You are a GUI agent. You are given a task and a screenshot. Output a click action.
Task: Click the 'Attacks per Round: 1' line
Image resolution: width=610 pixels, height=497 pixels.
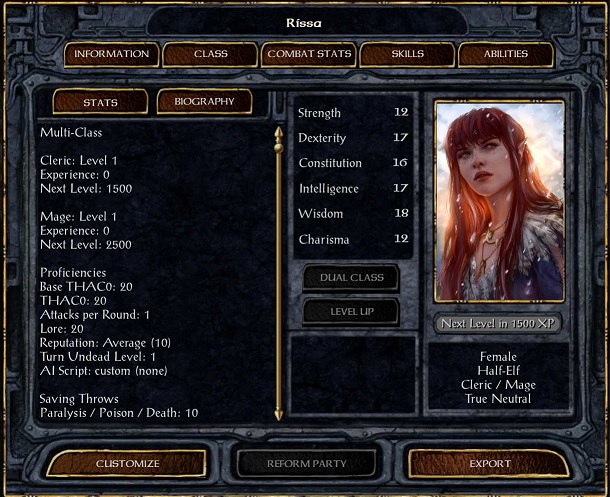tap(95, 315)
